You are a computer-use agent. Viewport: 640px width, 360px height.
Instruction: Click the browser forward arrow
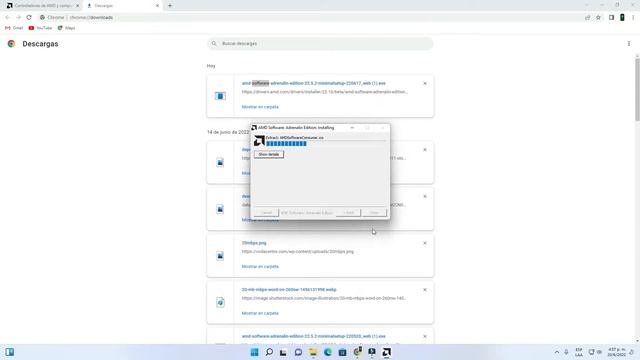[x=18, y=18]
